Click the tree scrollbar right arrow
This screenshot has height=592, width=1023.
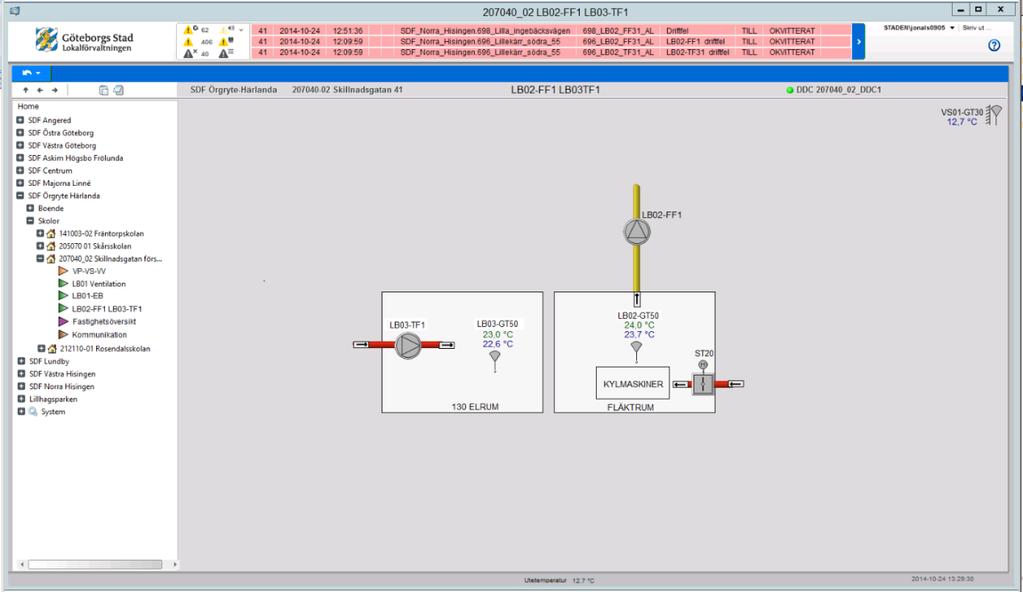(174, 564)
